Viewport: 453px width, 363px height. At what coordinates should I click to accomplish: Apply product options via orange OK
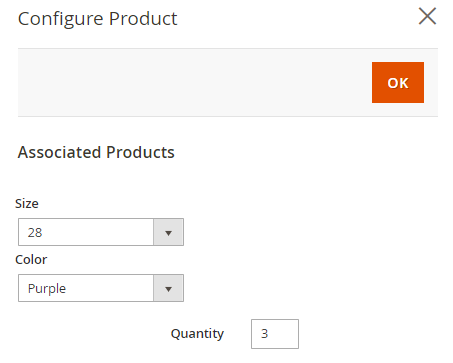coord(398,82)
